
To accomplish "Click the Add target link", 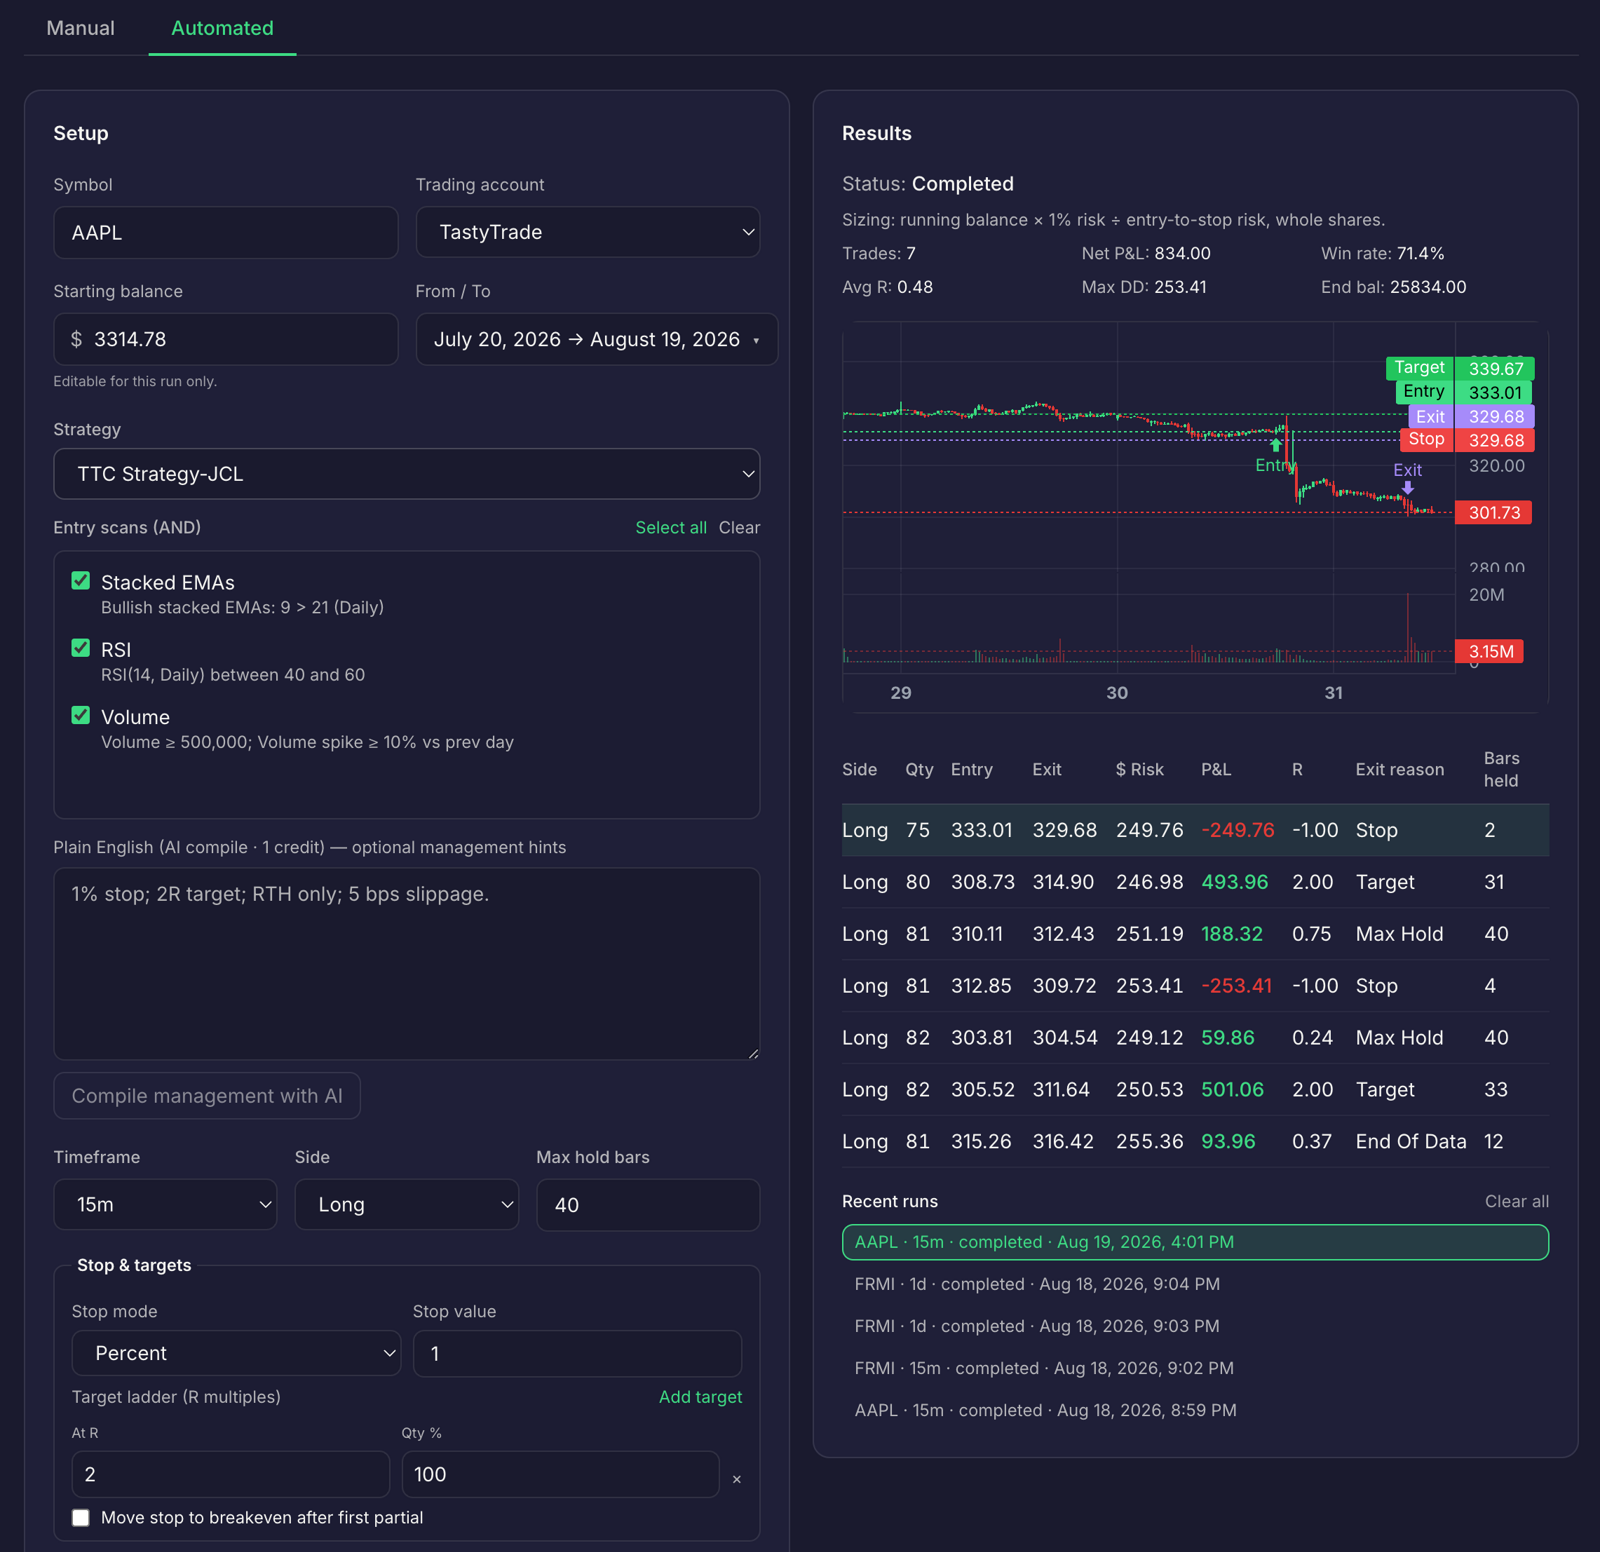I will point(700,1396).
